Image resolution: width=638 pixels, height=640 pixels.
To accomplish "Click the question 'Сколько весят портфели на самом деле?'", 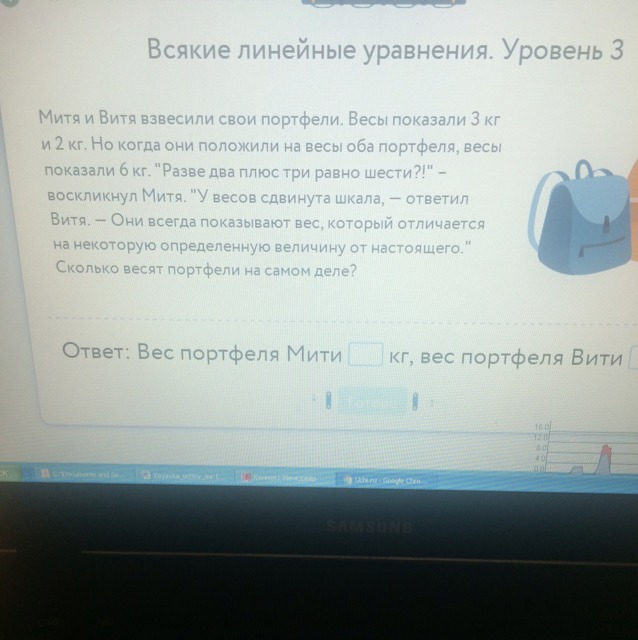I will [x=206, y=269].
